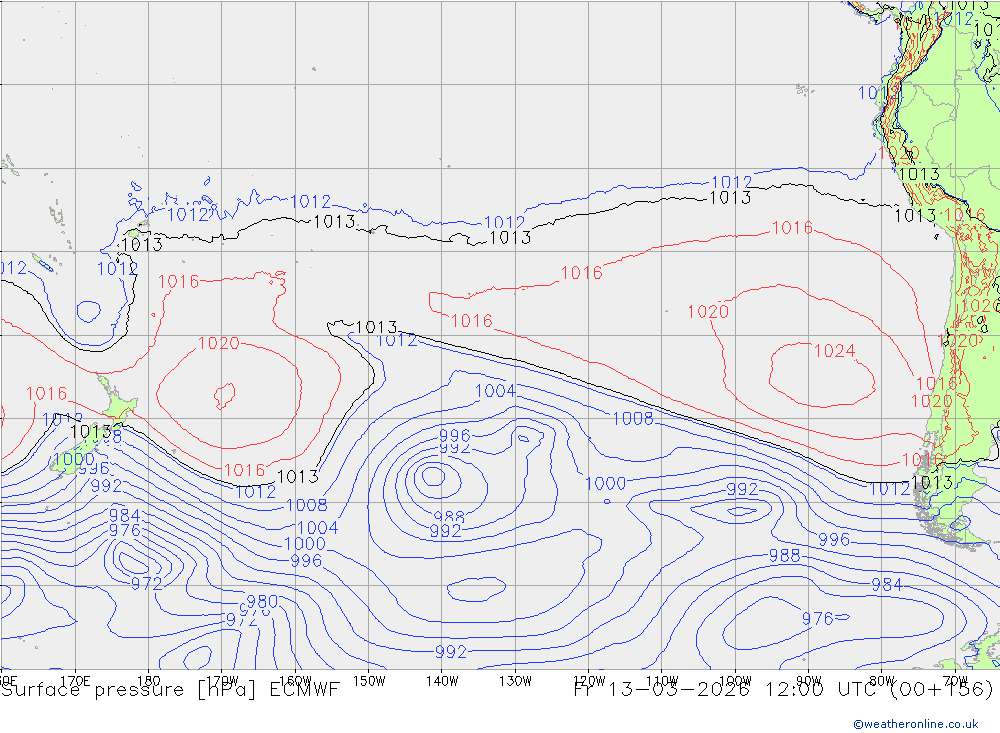Select the "90W" longitude axis label
The image size is (1000, 733).
click(809, 681)
